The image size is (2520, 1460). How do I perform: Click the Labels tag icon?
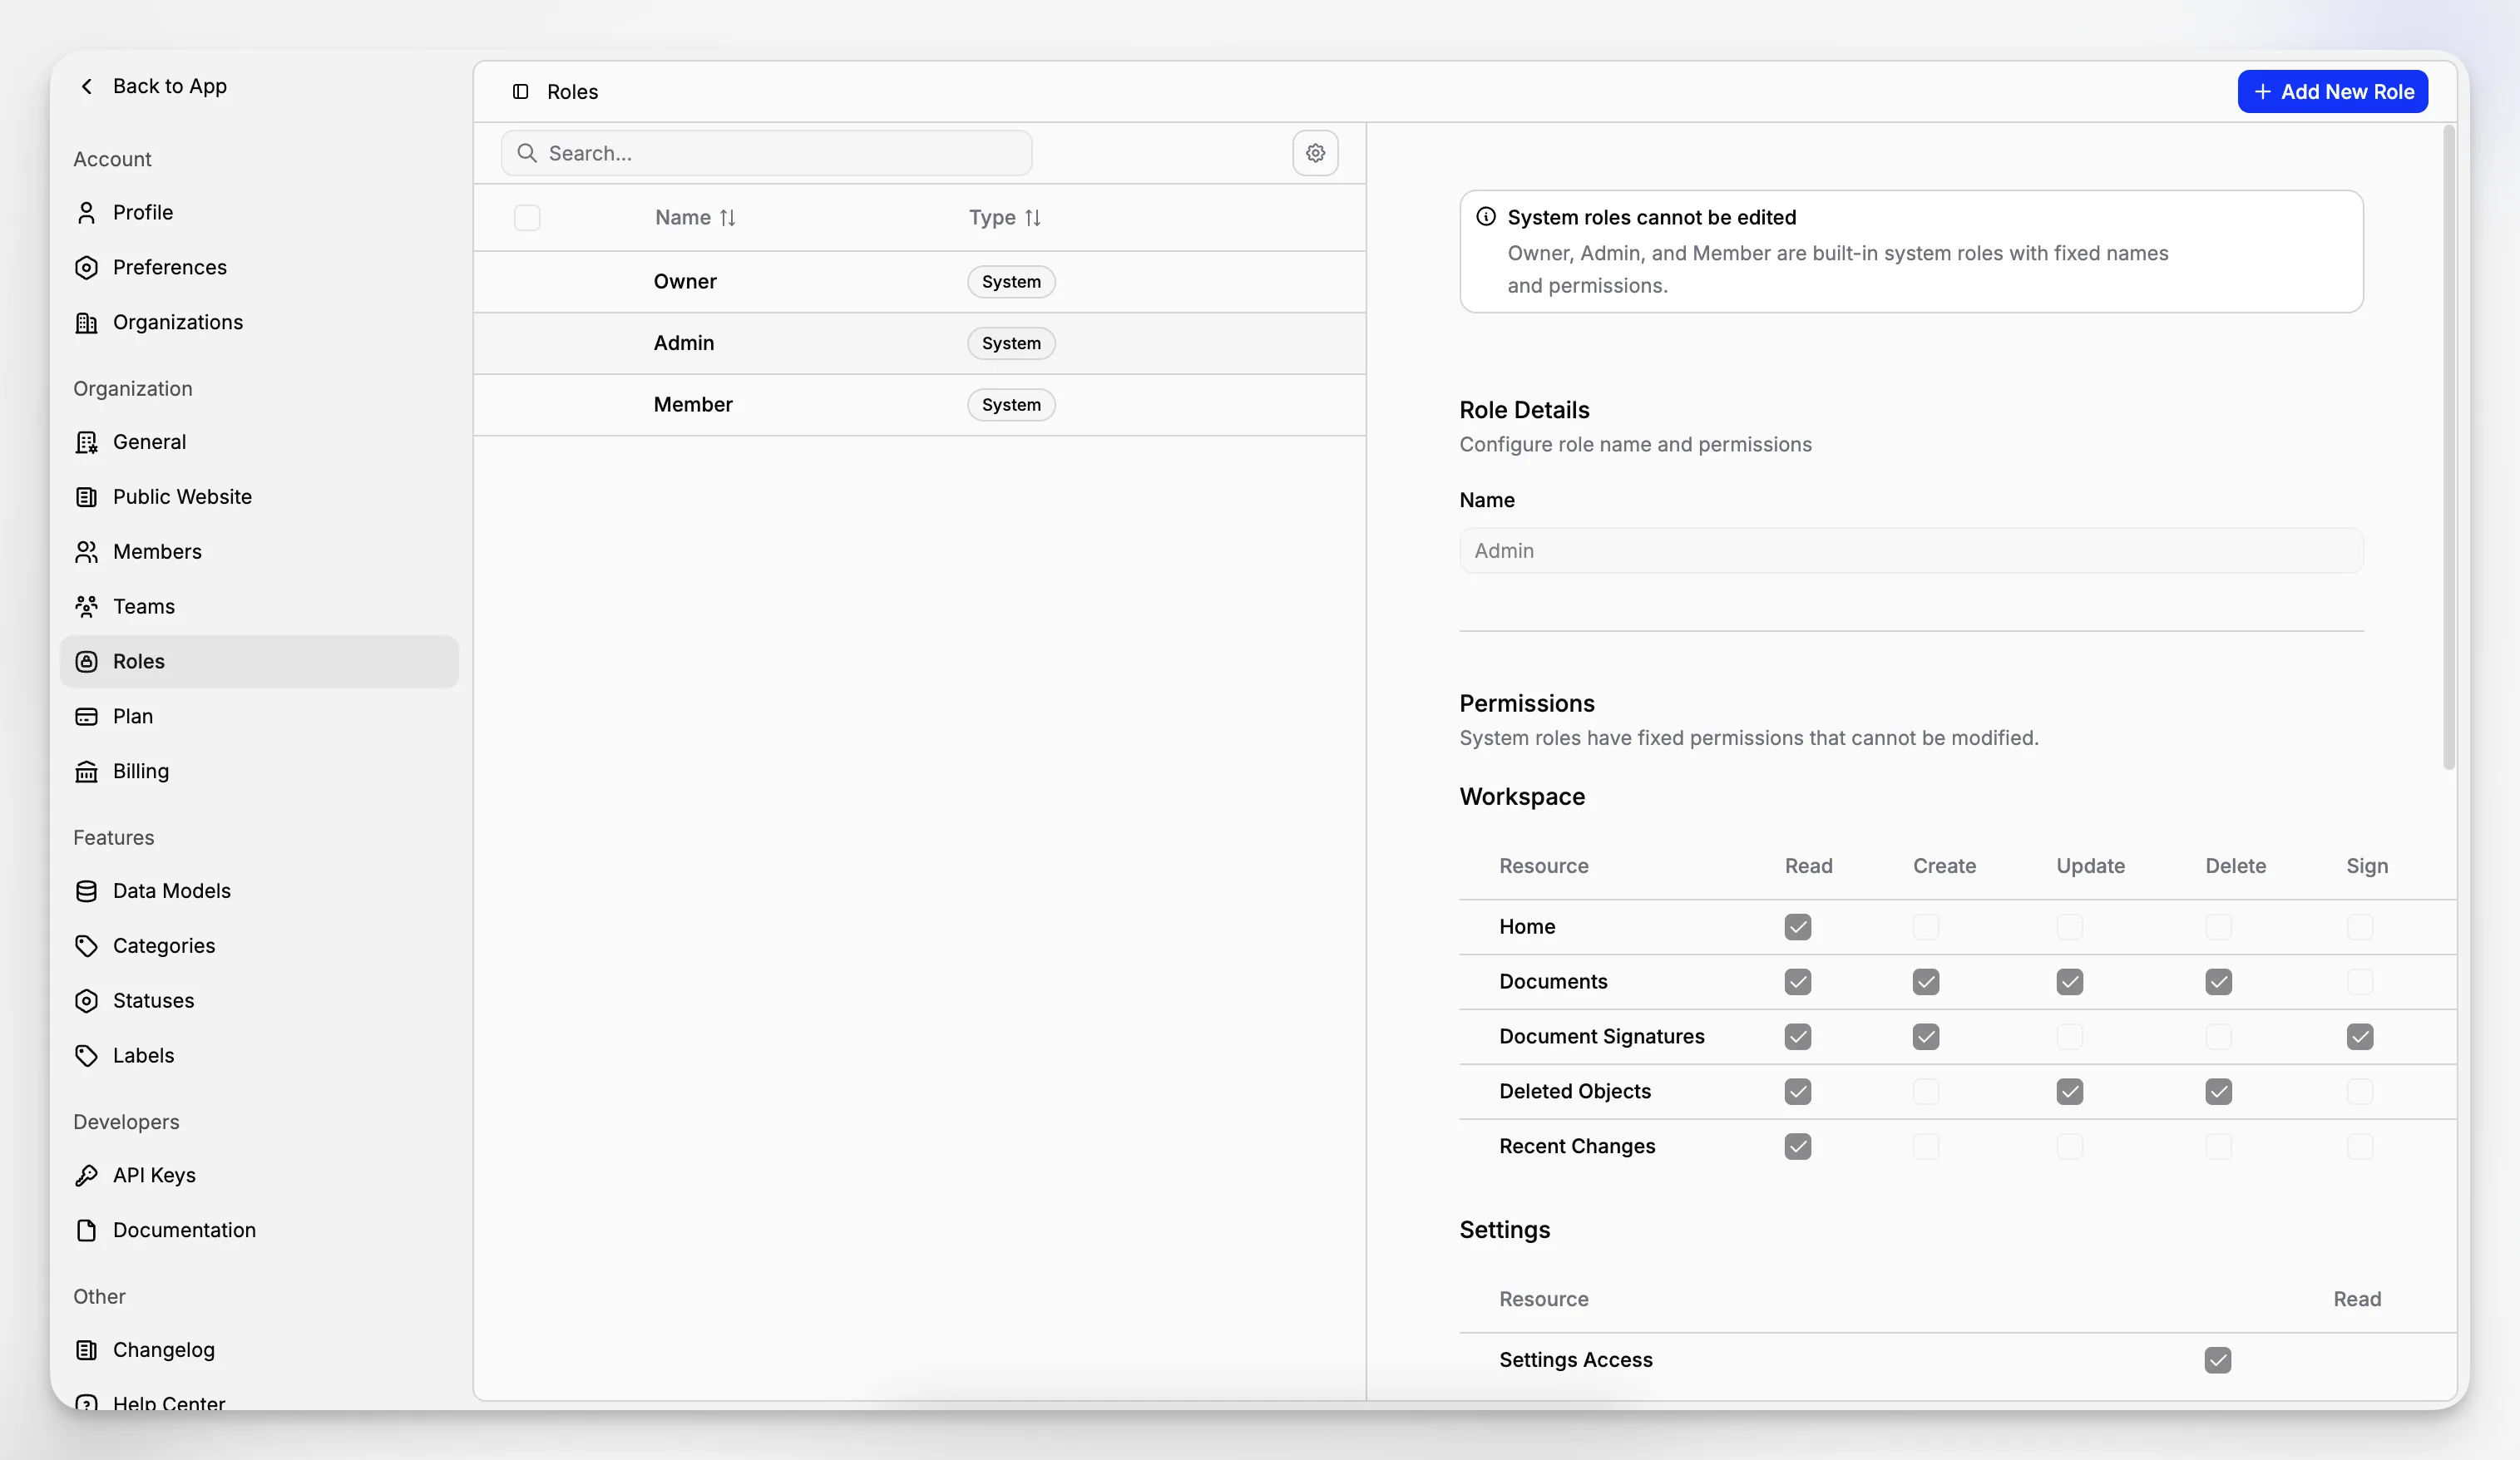point(87,1056)
